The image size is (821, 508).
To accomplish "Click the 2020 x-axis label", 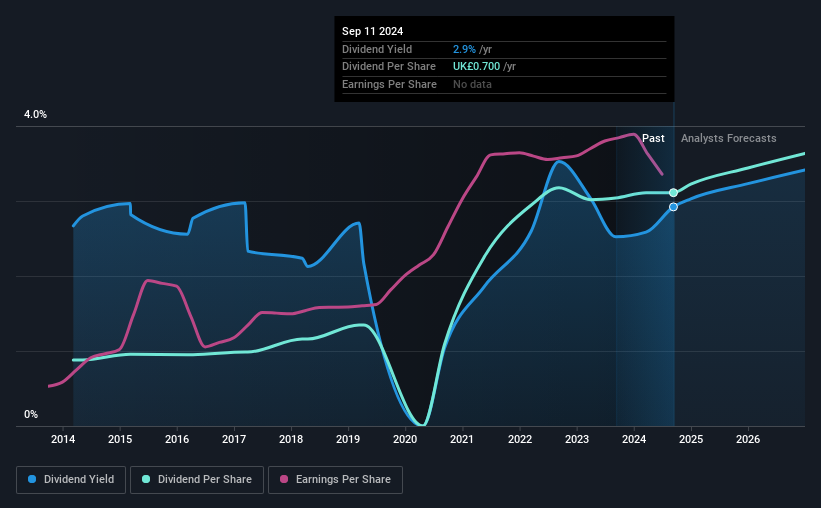I will tap(405, 439).
